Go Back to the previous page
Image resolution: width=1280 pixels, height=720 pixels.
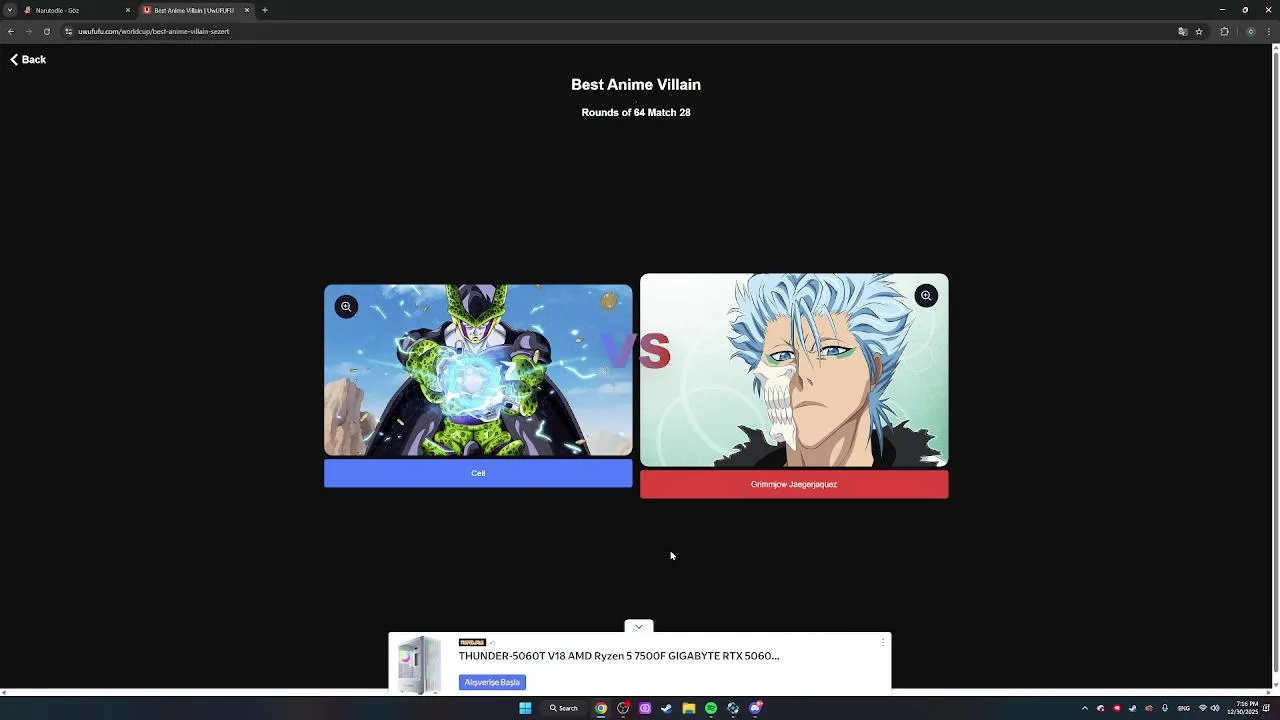click(28, 60)
